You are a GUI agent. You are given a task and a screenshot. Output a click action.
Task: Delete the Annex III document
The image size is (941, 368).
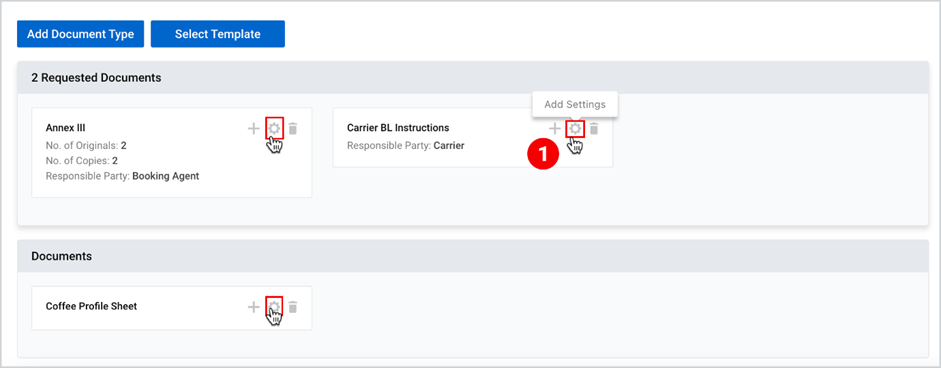coord(293,128)
